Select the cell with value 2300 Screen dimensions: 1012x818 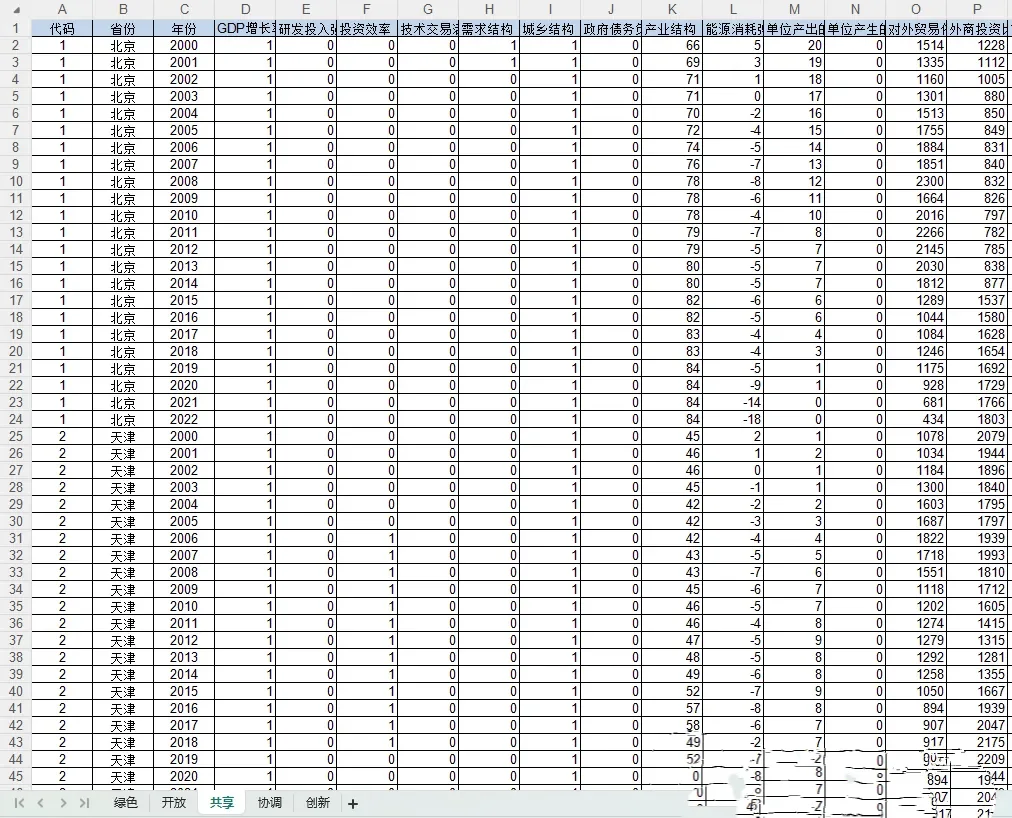916,181
